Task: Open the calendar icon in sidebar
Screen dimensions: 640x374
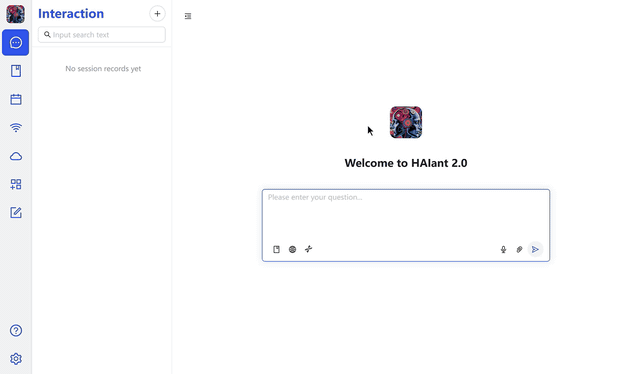Action: tap(16, 99)
